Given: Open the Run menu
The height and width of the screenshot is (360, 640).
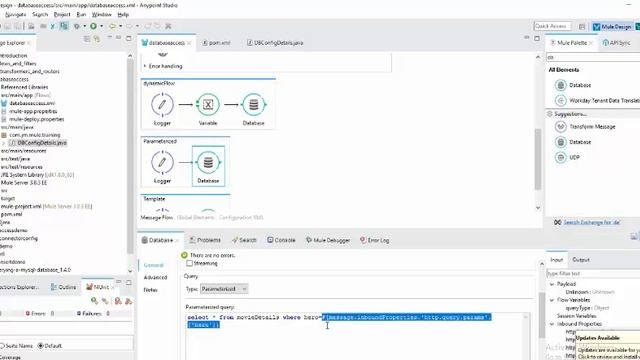Looking at the screenshot, I should (81, 15).
